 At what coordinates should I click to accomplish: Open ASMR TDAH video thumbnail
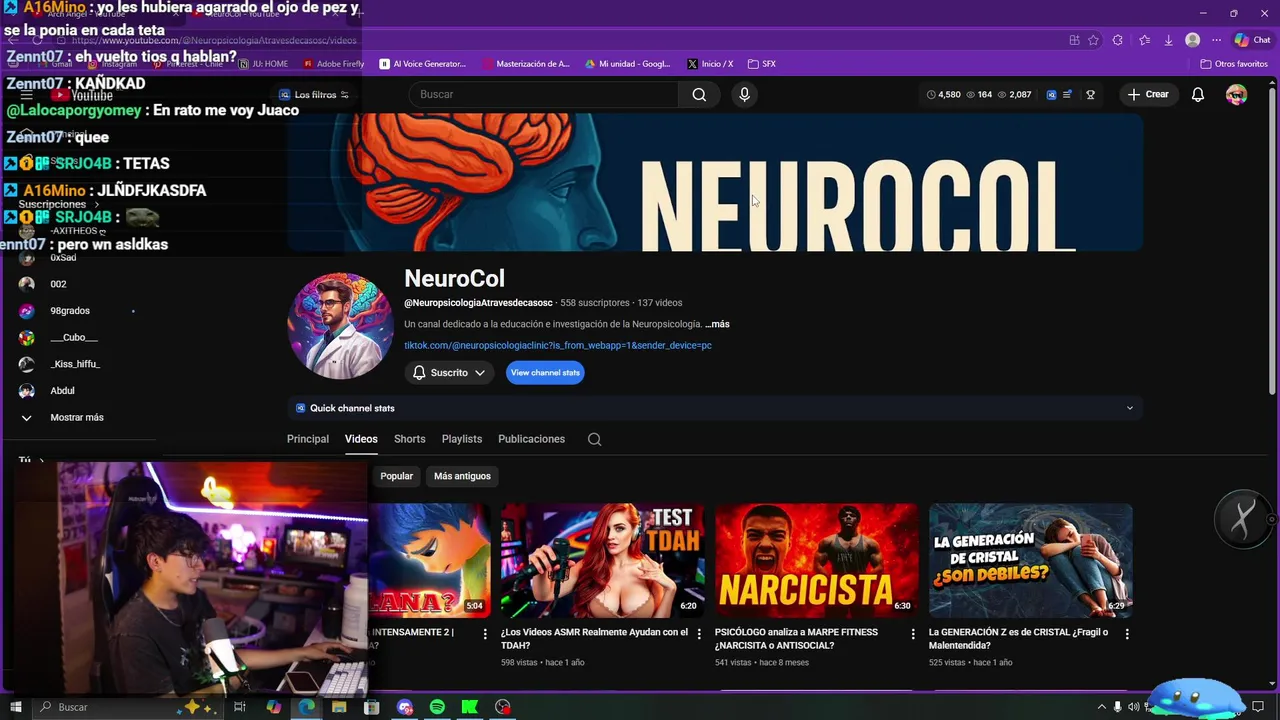coord(603,560)
